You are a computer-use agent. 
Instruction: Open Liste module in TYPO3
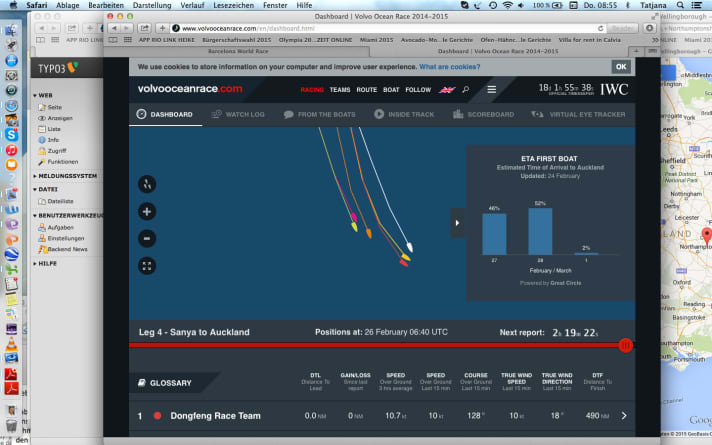click(x=49, y=129)
